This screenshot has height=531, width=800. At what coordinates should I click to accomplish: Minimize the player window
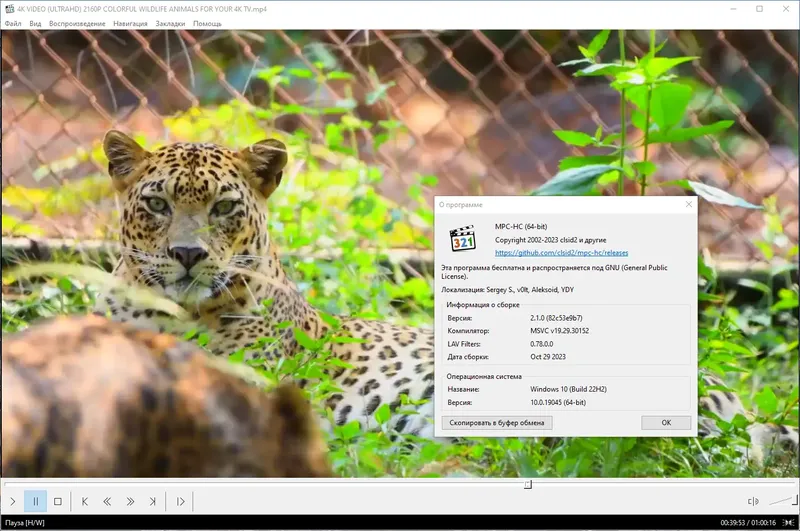pos(733,9)
